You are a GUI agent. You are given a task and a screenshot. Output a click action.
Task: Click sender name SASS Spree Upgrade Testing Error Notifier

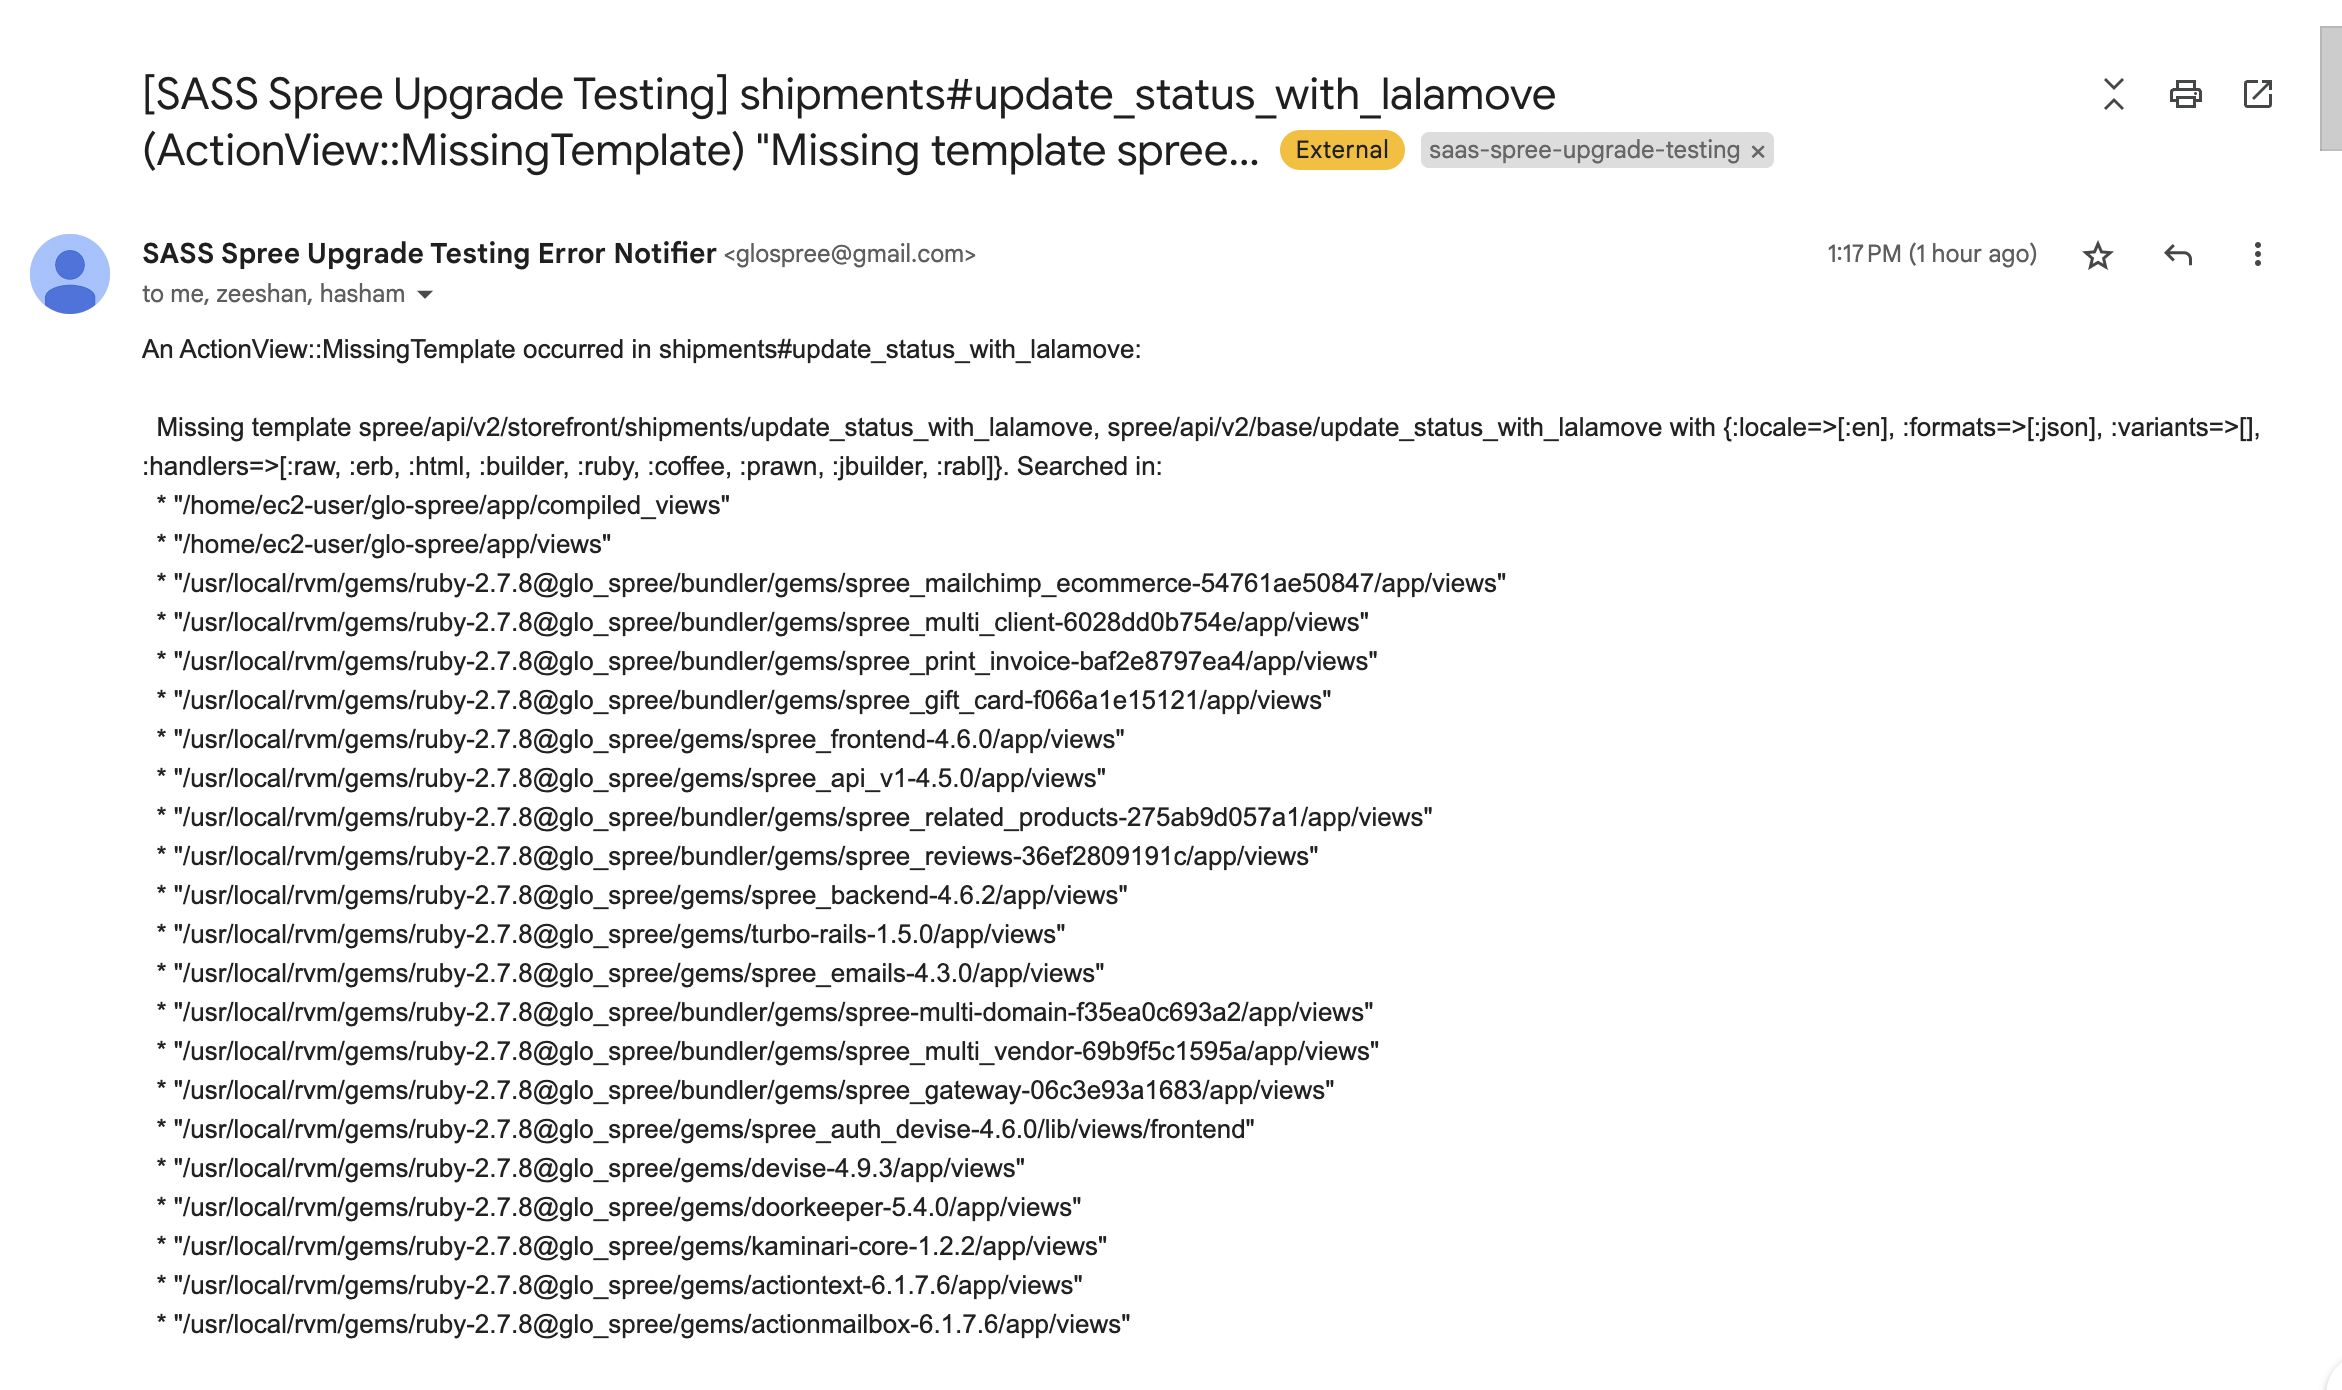(x=429, y=254)
